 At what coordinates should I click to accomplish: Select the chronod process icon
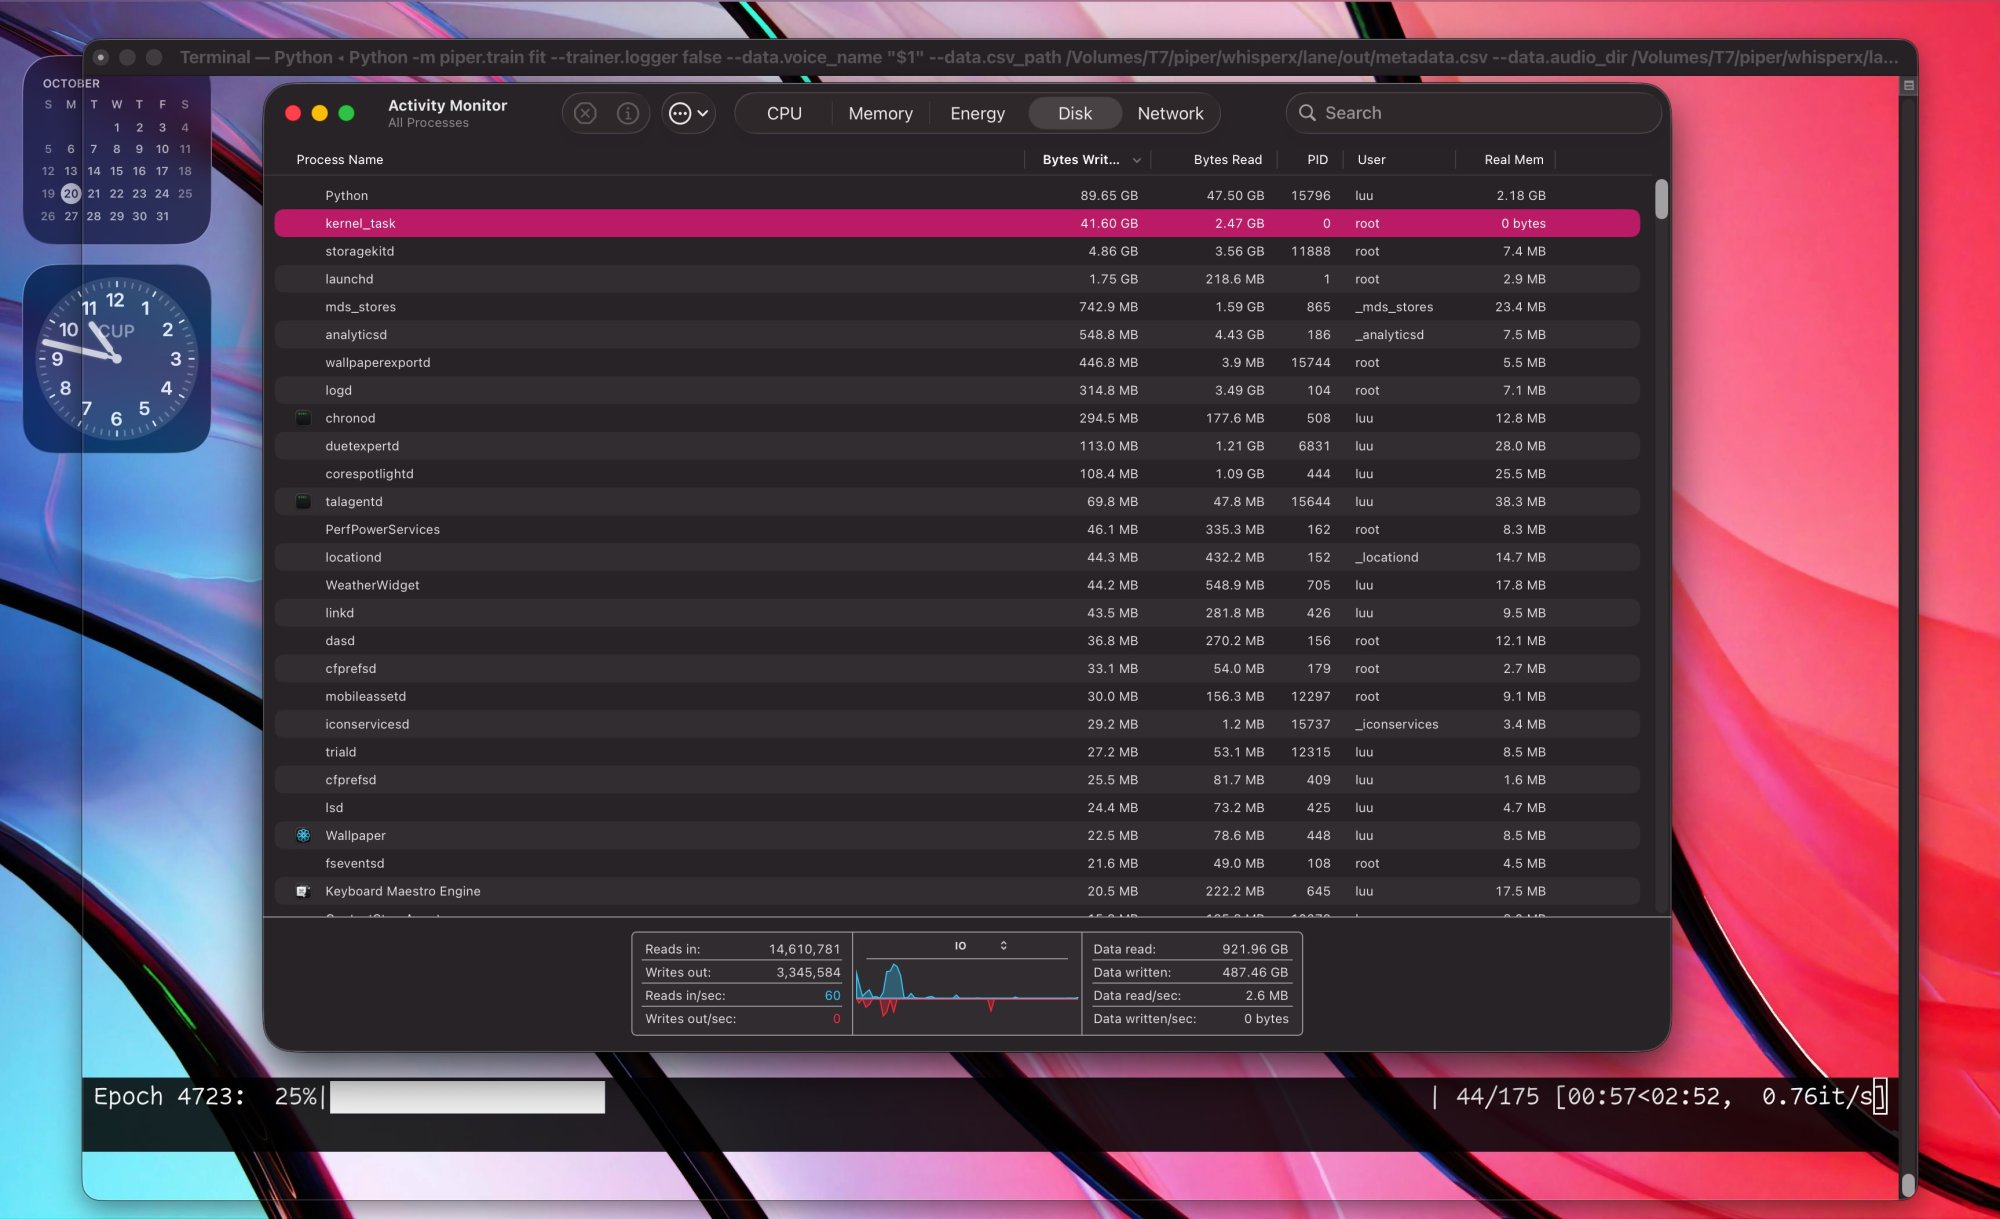(x=303, y=418)
